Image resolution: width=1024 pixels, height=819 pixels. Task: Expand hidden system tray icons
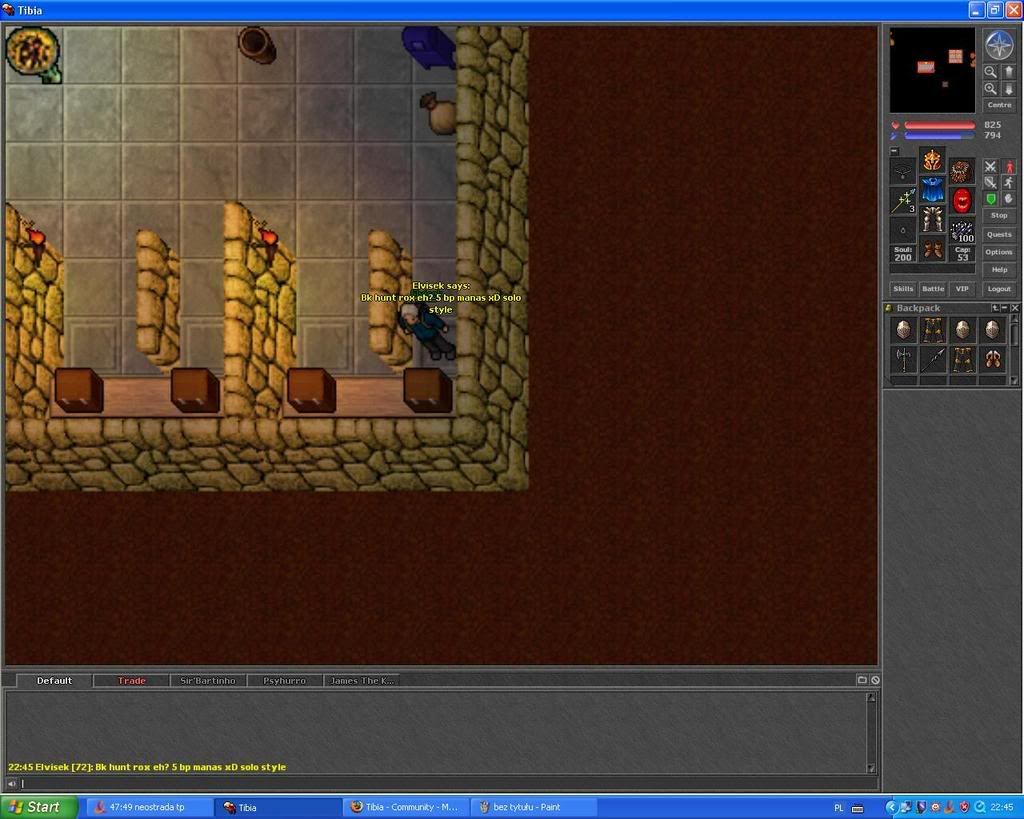point(891,807)
